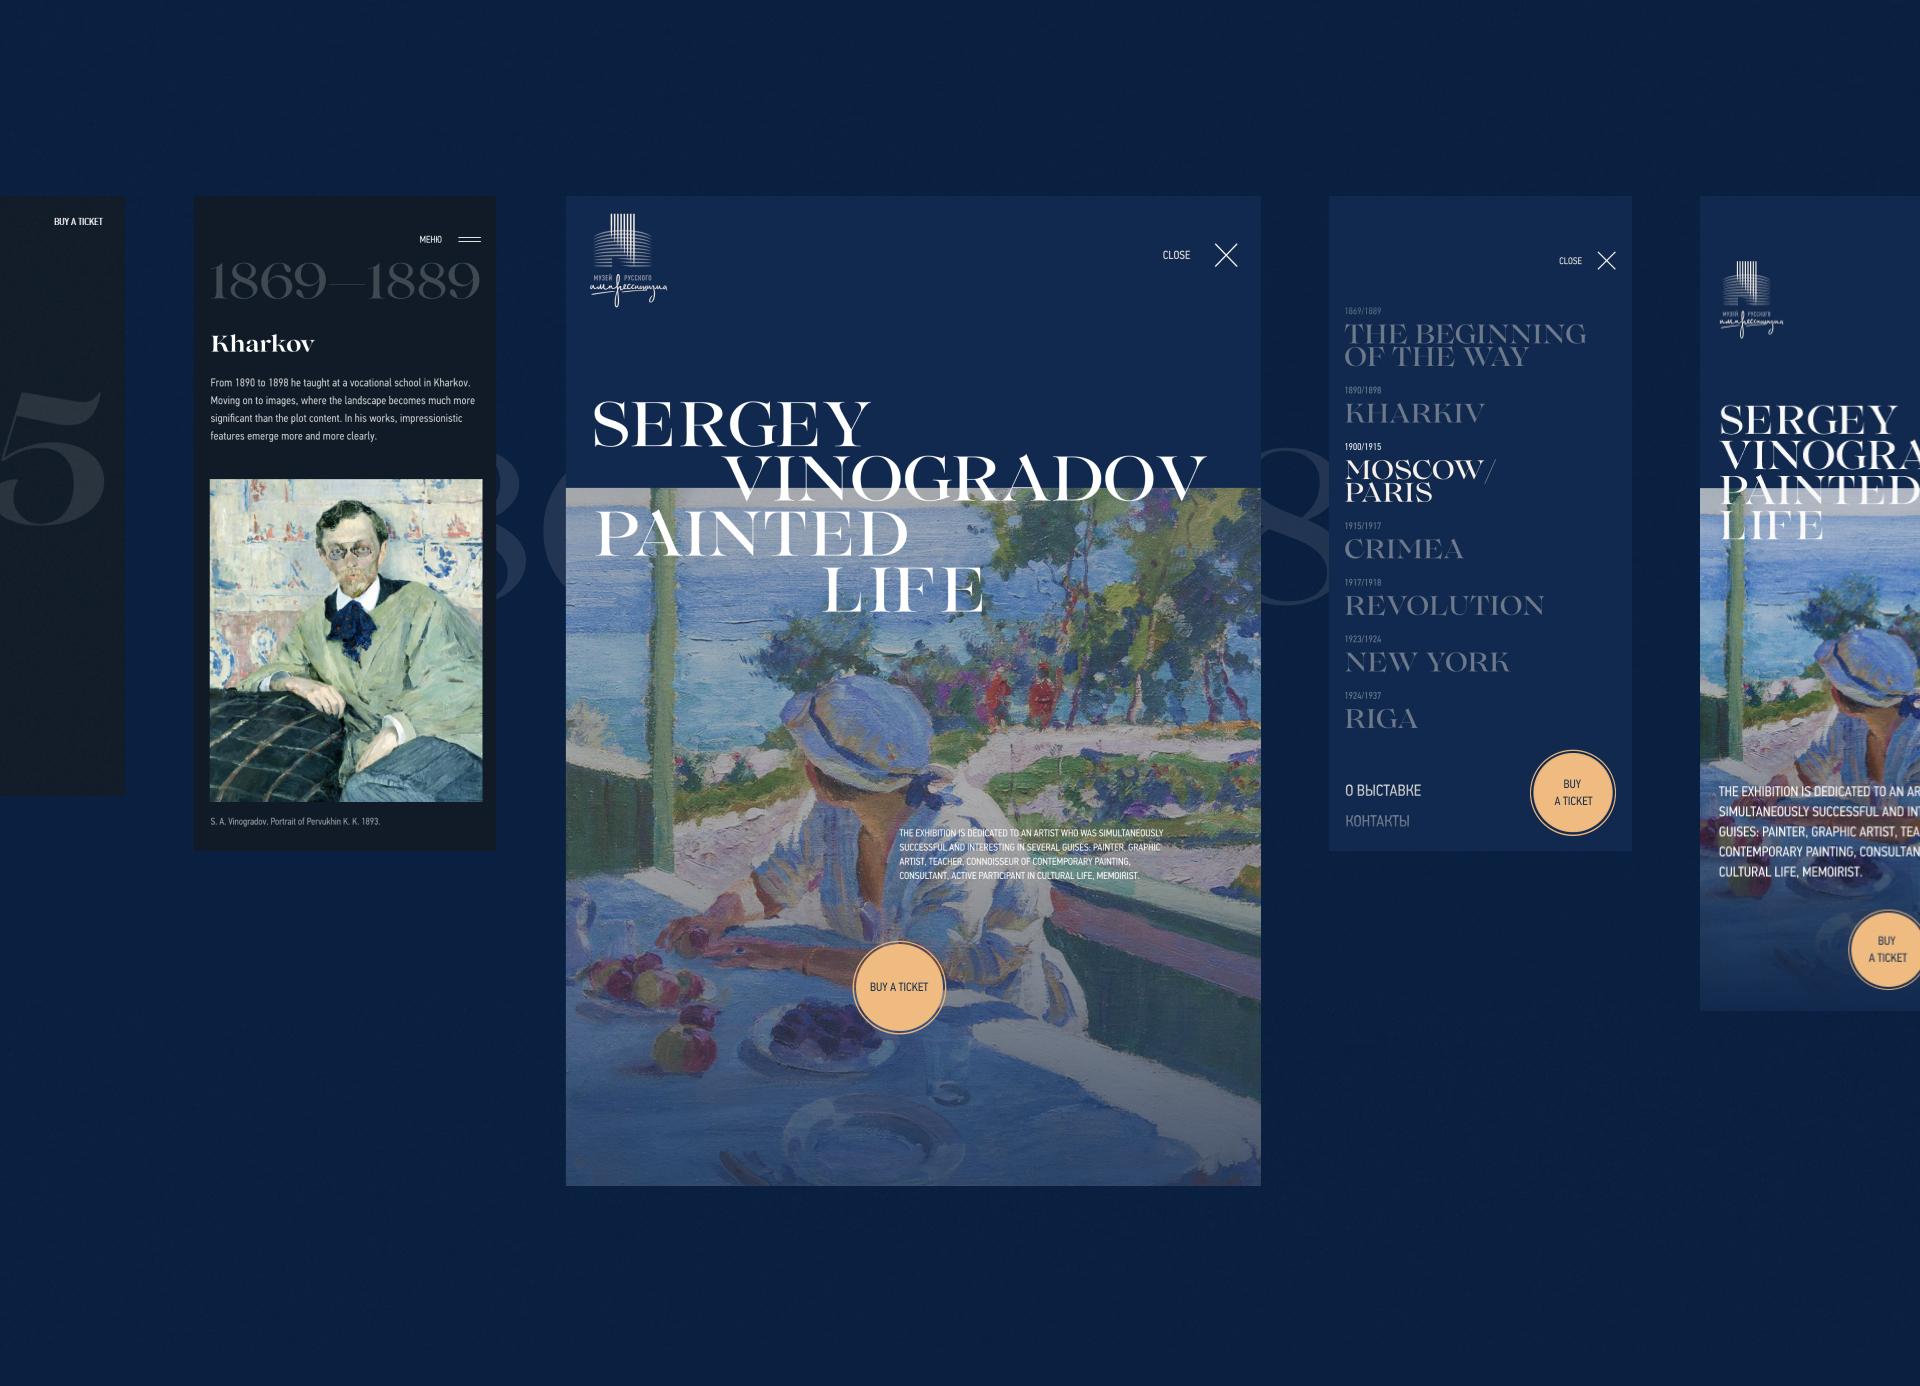
Task: Select the Revolution menu entry
Action: (x=1444, y=605)
